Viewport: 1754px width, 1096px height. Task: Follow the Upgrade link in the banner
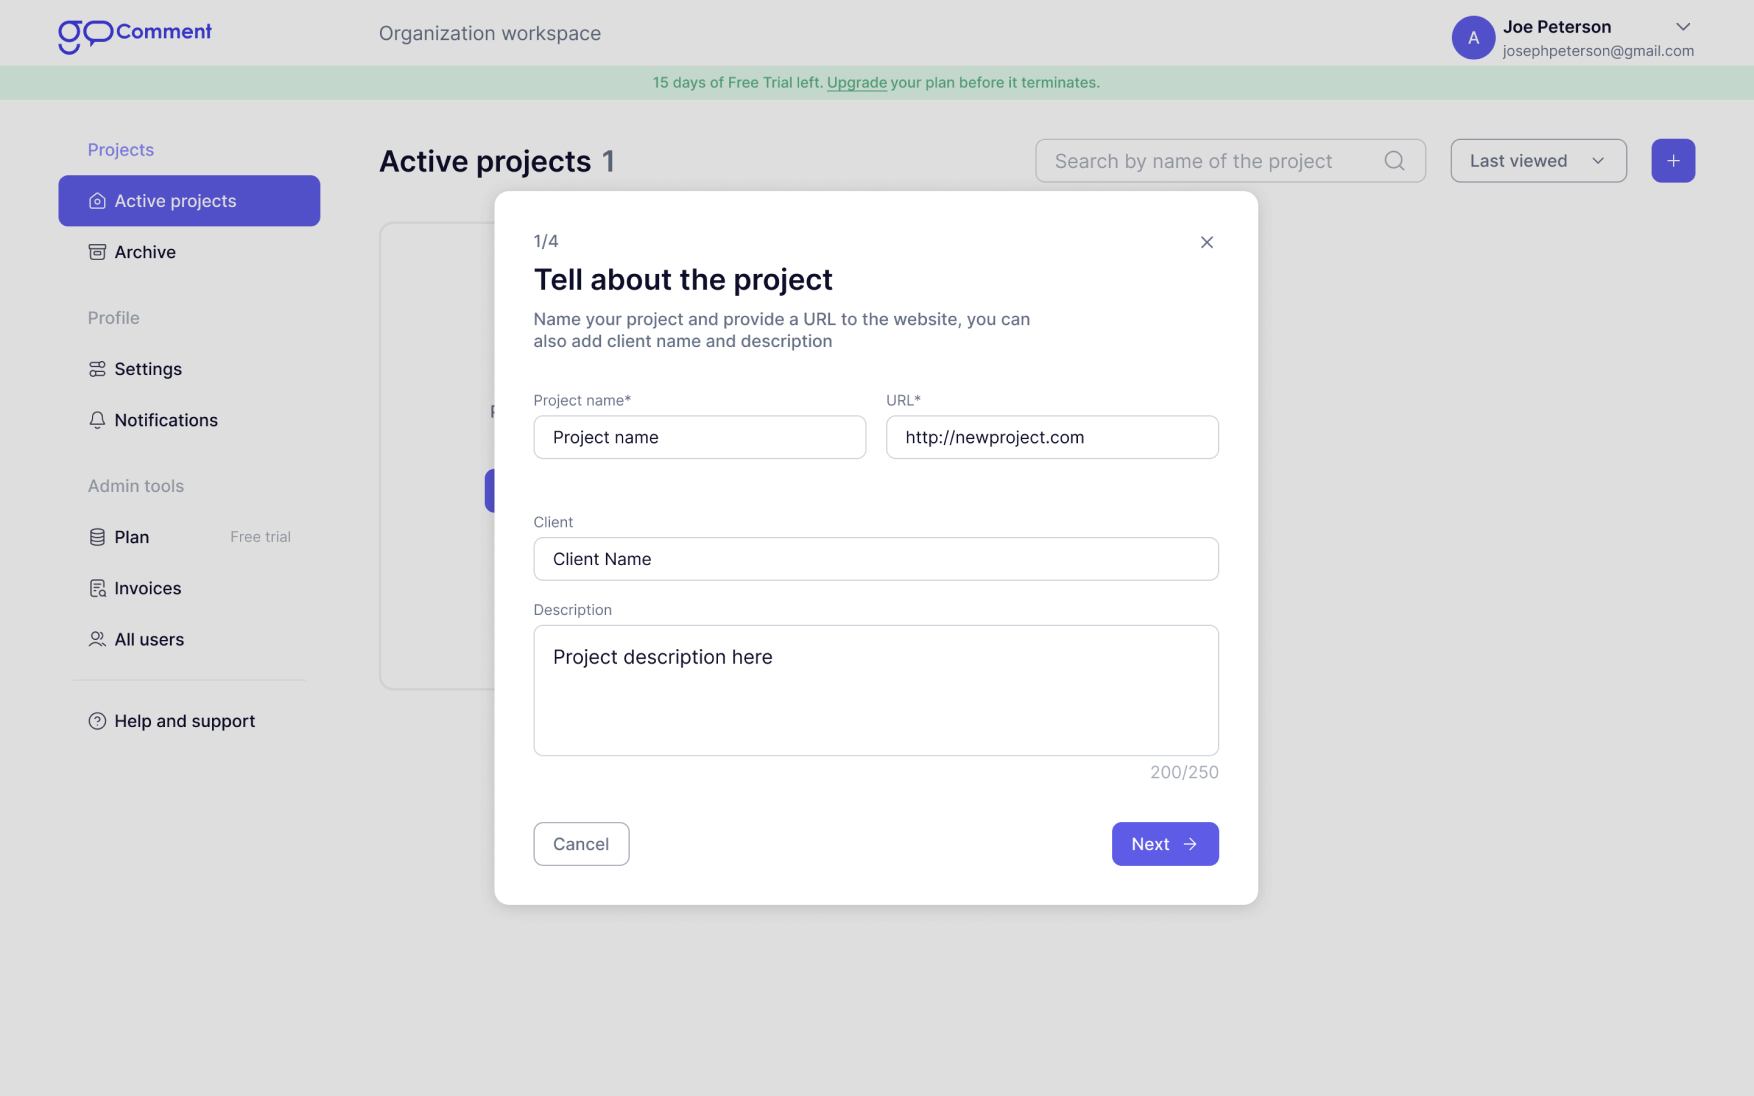[856, 83]
